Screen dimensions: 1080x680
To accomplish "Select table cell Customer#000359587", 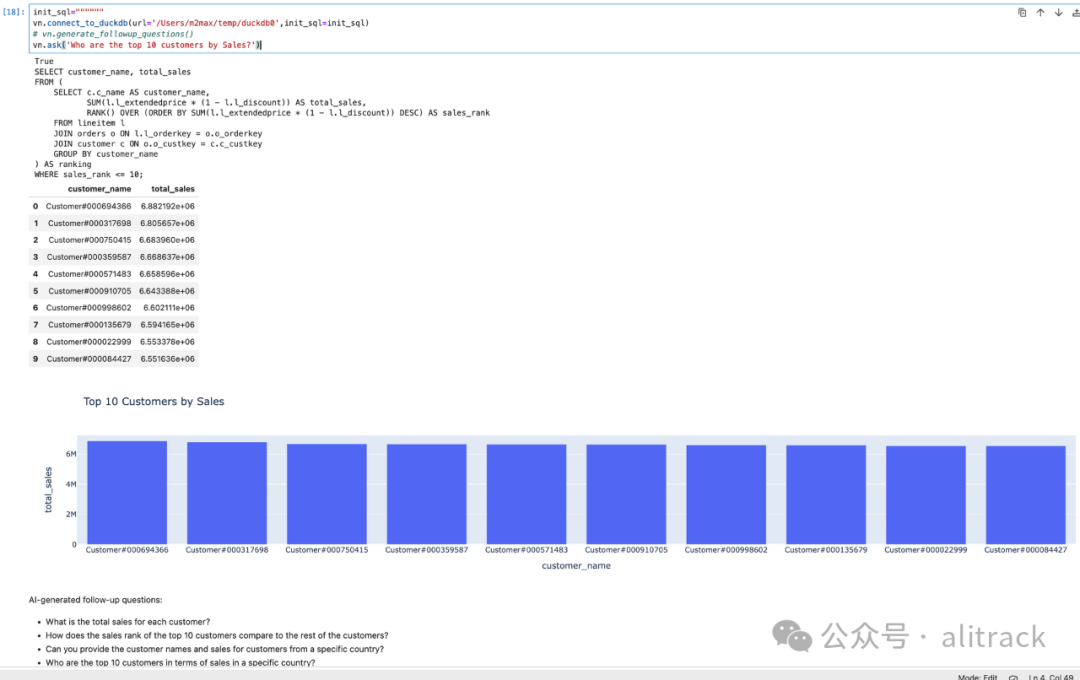I will (89, 257).
